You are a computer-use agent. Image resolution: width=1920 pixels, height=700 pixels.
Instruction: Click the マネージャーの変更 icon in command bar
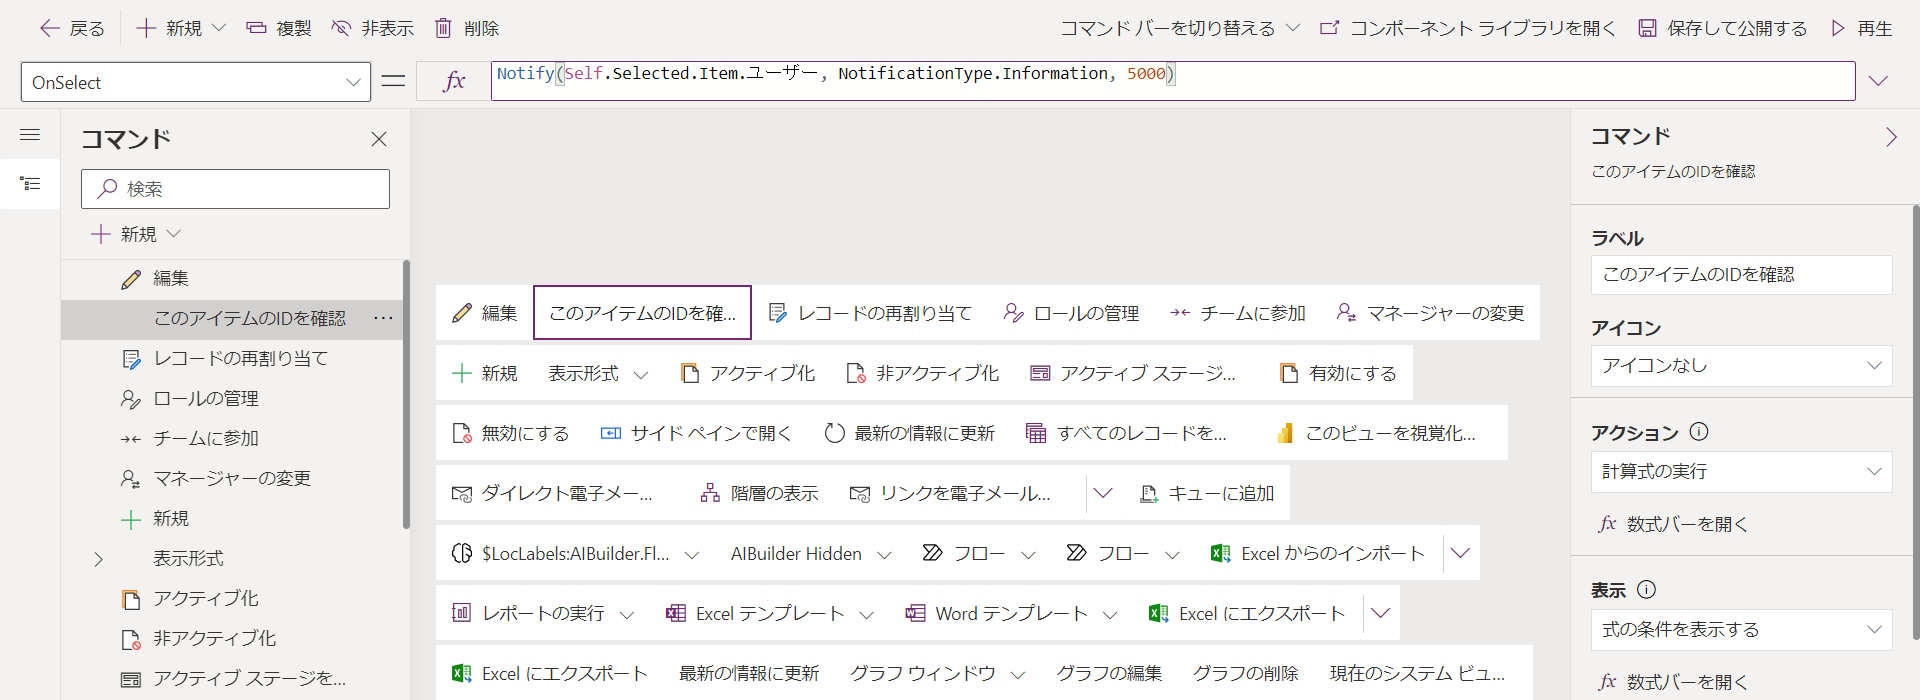point(1346,313)
